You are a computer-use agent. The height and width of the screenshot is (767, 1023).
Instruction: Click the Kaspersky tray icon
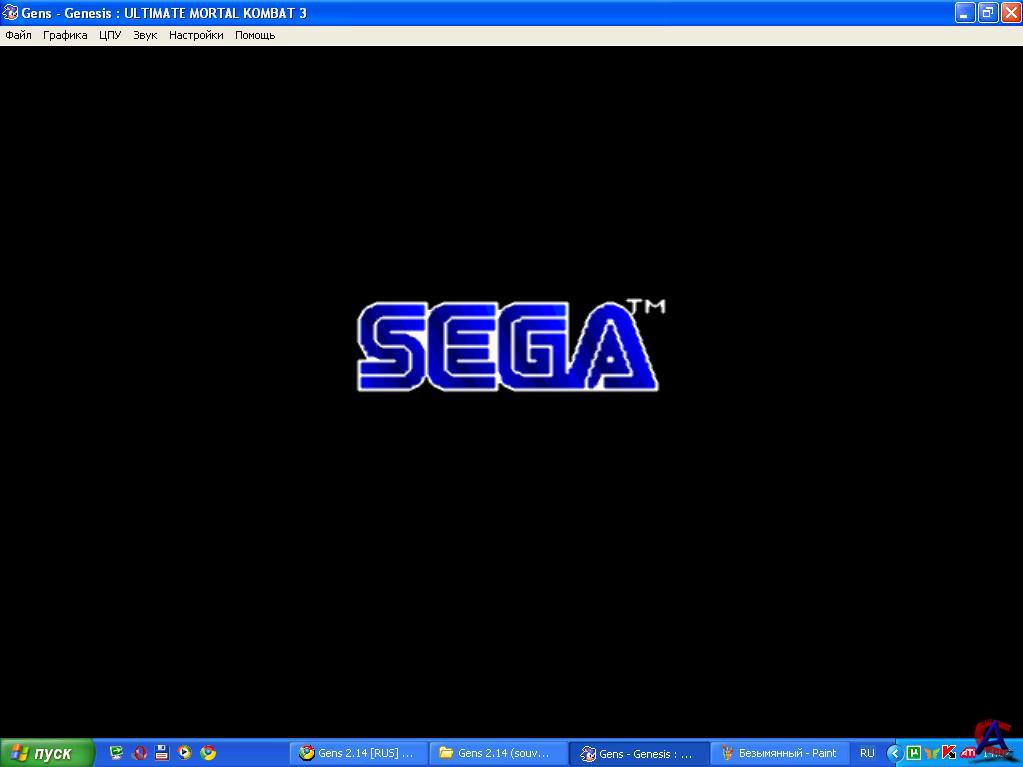(949, 753)
